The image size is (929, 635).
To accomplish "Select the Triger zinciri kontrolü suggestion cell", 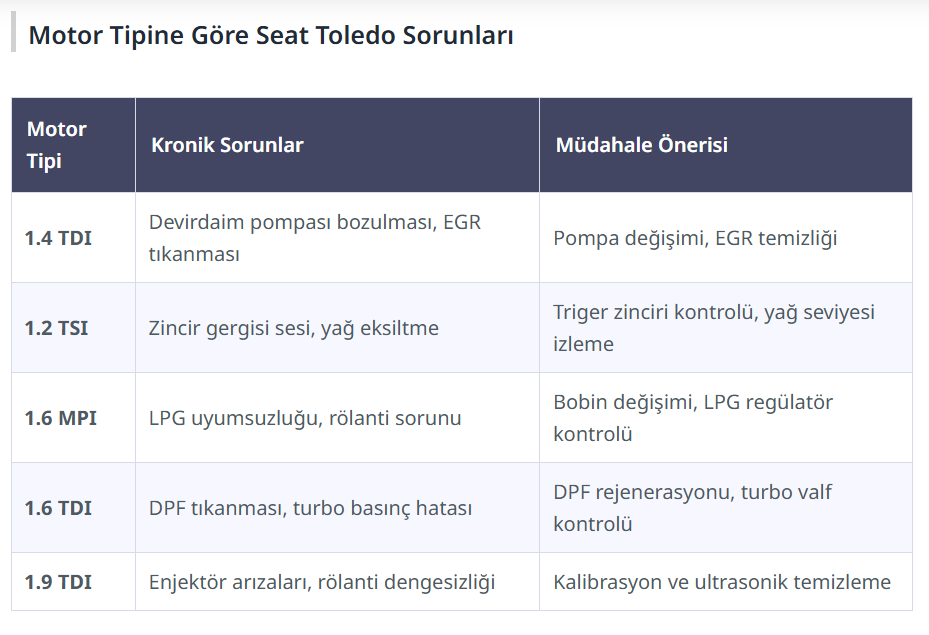I will pos(714,328).
